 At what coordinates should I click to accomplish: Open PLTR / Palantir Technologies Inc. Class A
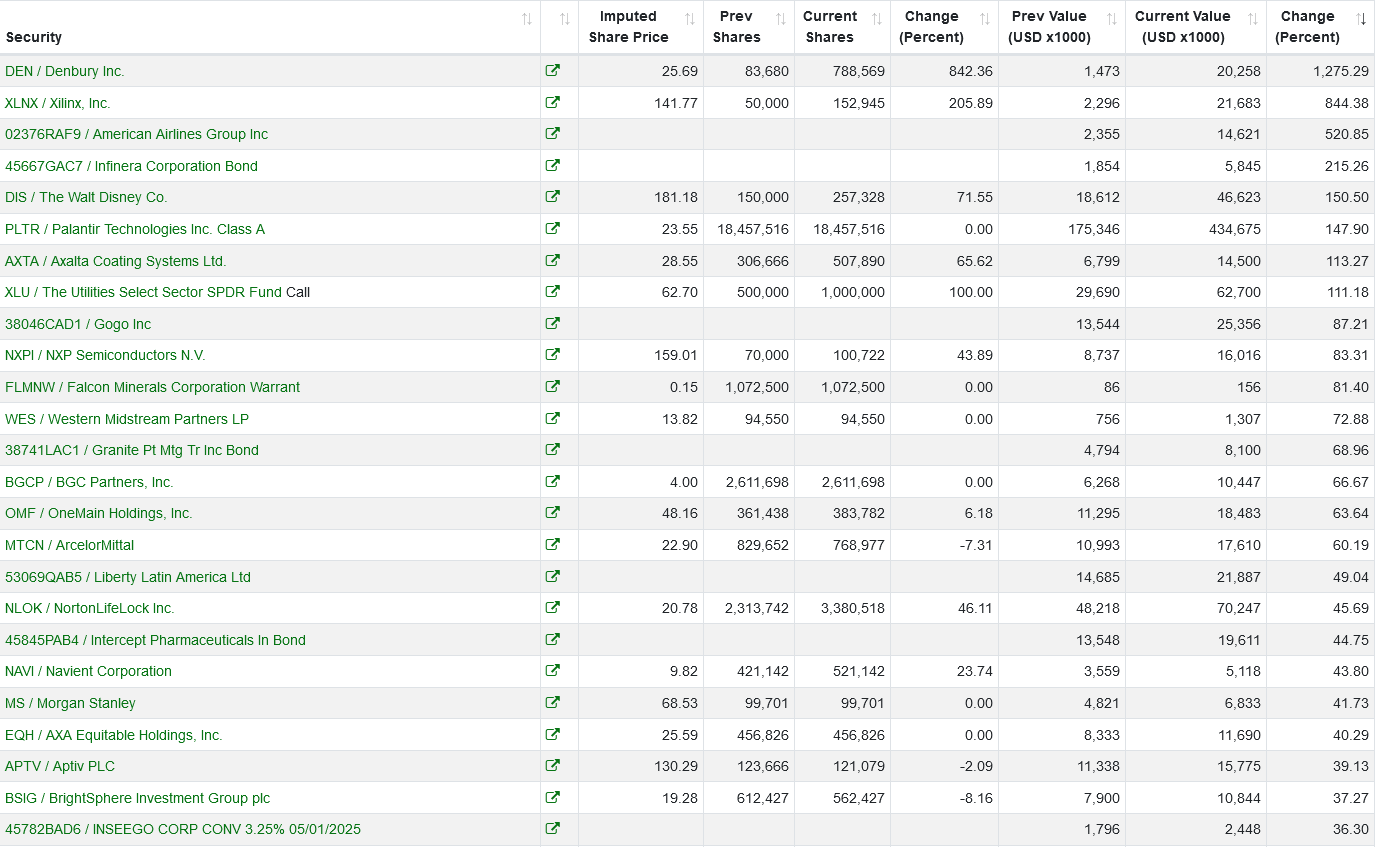(135, 229)
